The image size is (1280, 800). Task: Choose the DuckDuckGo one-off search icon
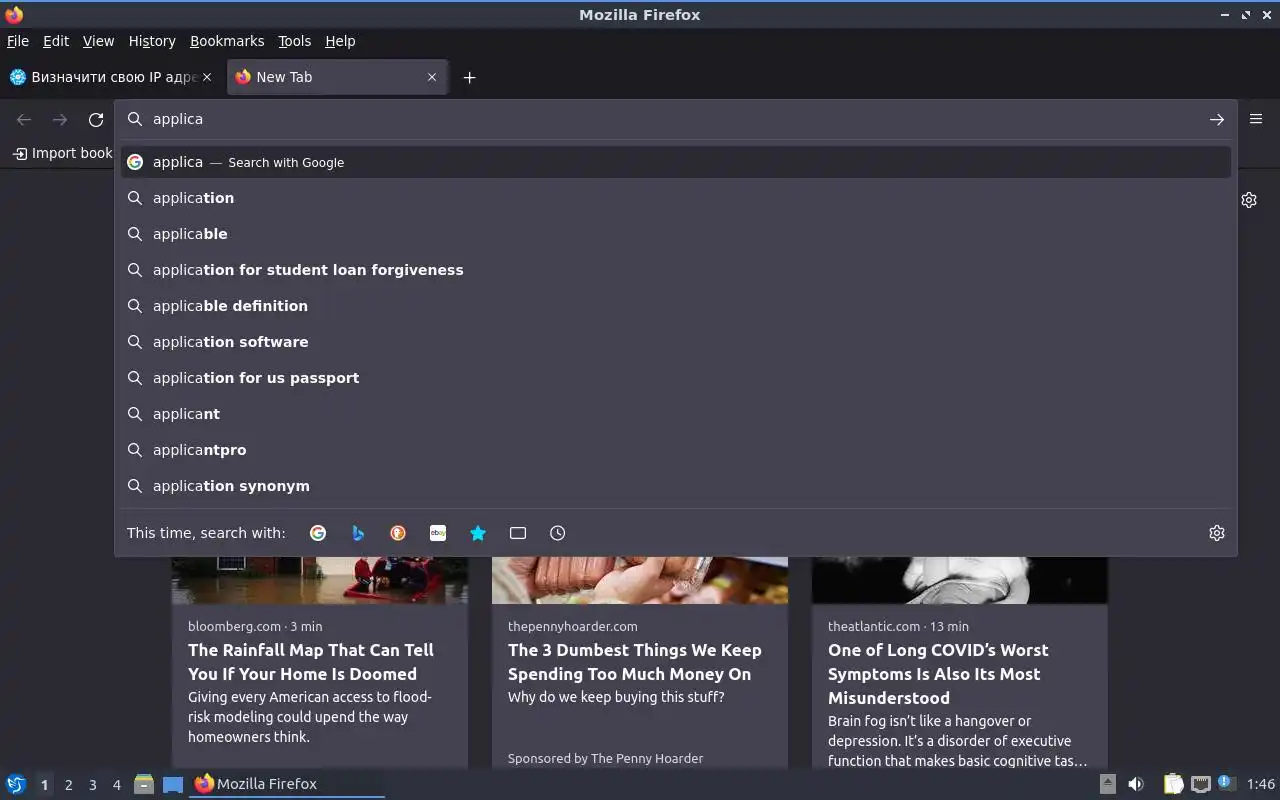[398, 533]
